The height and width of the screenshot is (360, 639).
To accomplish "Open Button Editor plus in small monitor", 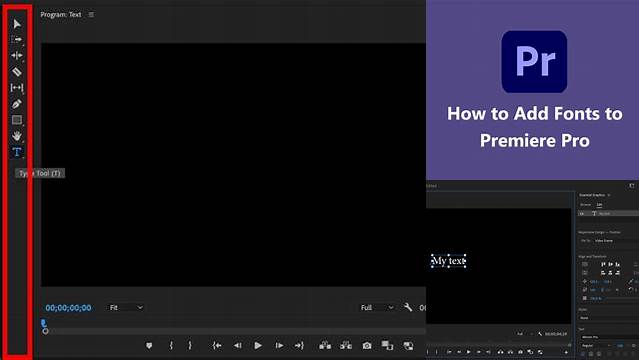I will [566, 352].
